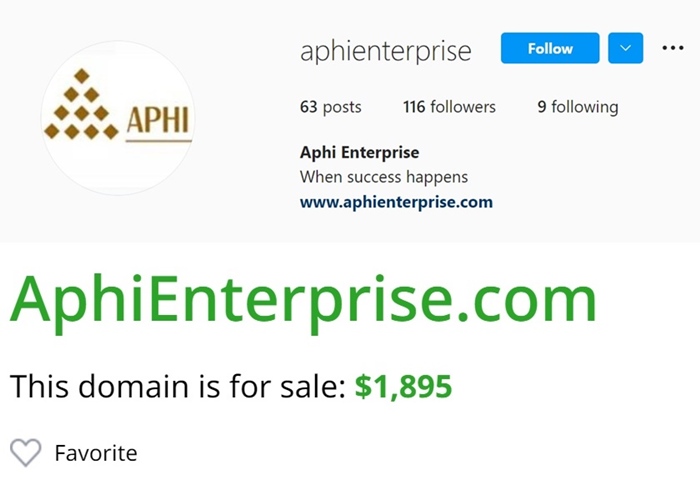The image size is (700, 499).
Task: Visit the www.aphienterprise.com profile link
Action: (396, 202)
